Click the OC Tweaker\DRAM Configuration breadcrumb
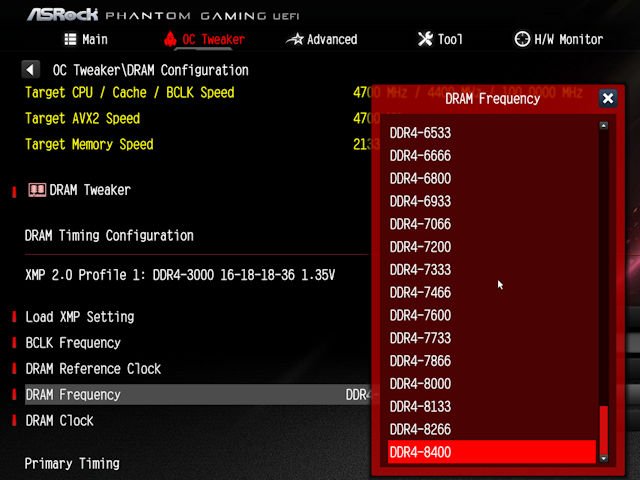This screenshot has height=480, width=640. 151,70
